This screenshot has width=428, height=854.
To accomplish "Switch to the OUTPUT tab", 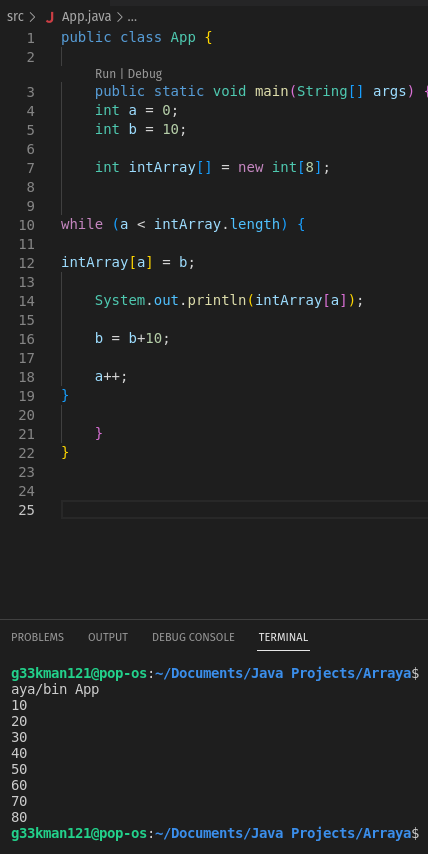I will tap(108, 637).
